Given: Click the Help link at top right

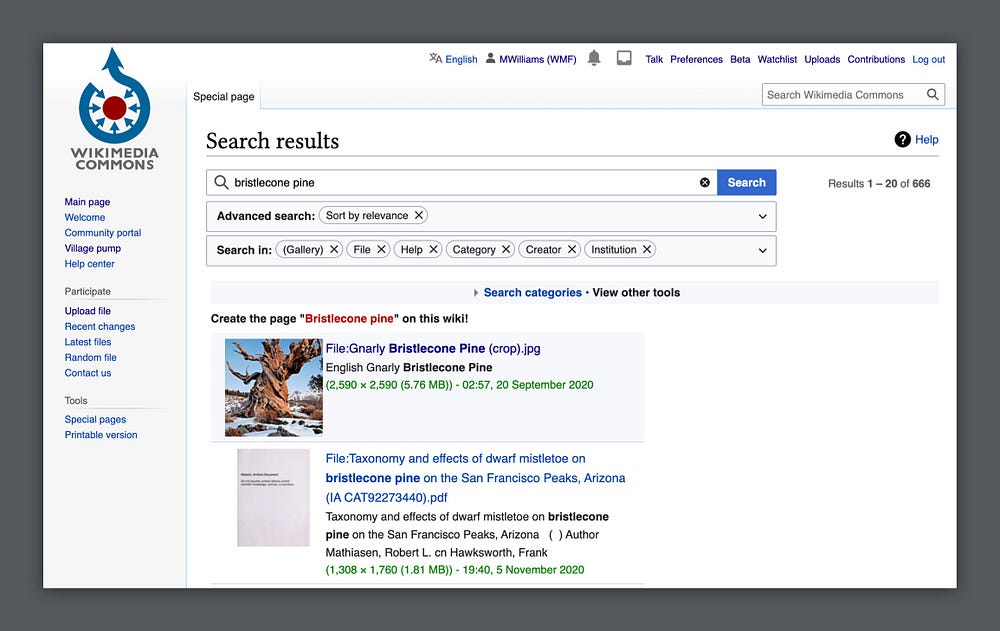Looking at the screenshot, I should pos(926,140).
